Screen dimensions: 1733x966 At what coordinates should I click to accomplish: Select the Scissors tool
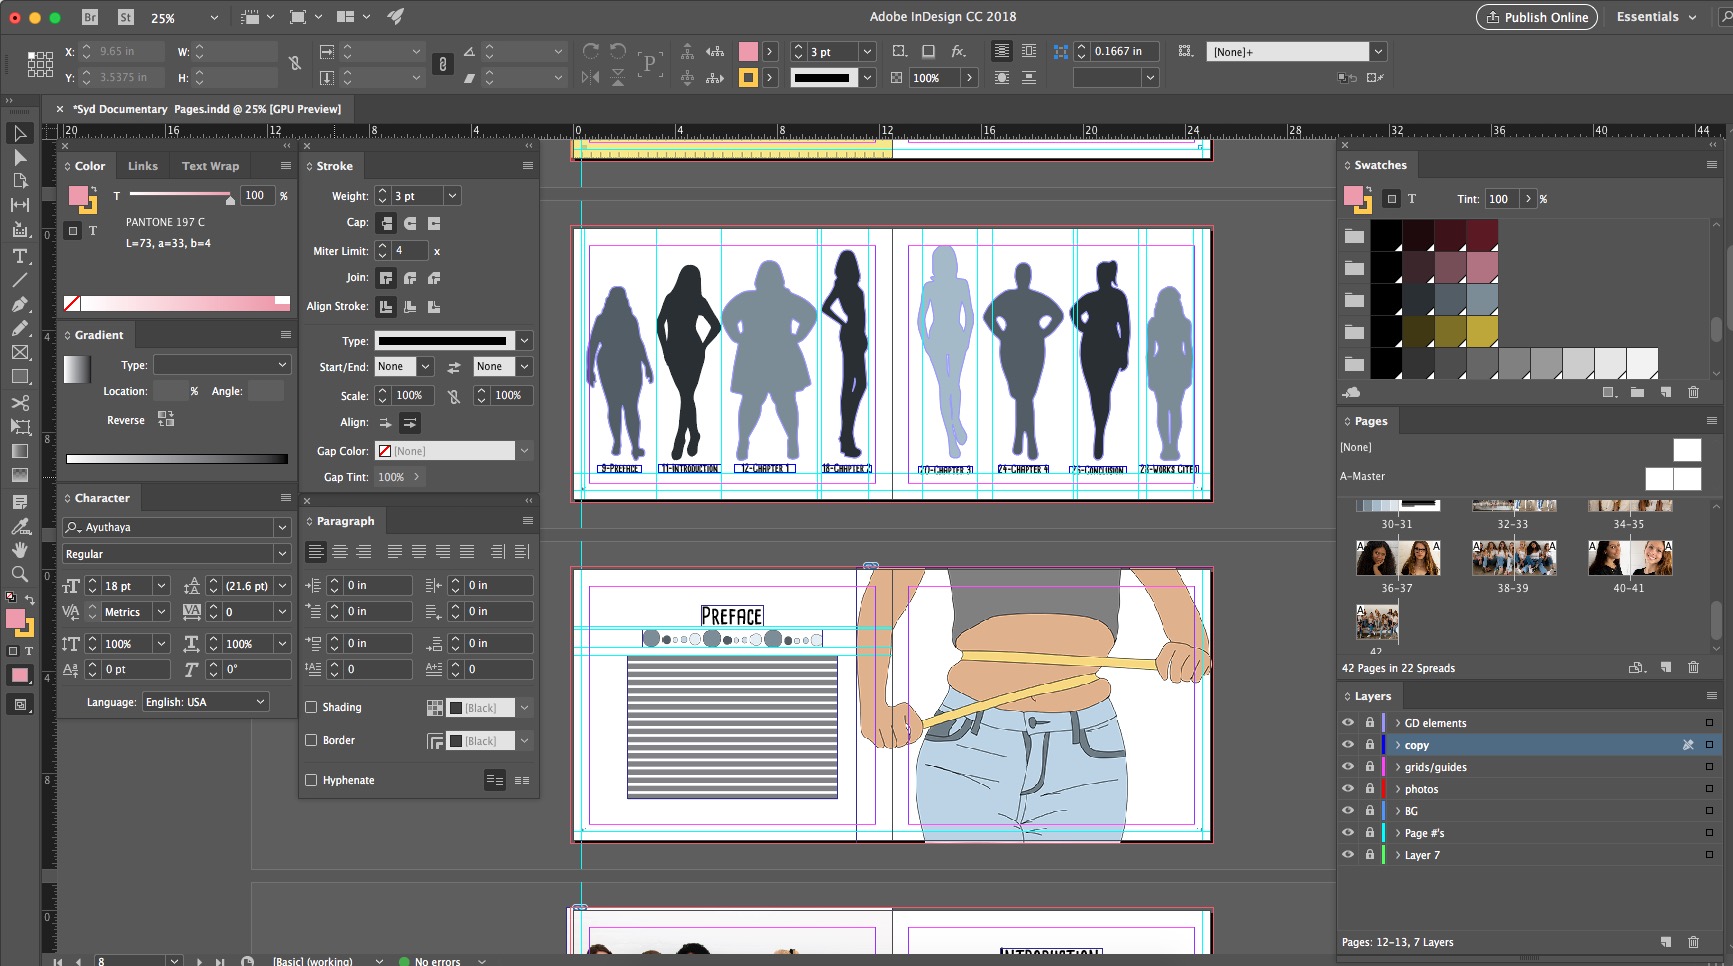click(20, 402)
